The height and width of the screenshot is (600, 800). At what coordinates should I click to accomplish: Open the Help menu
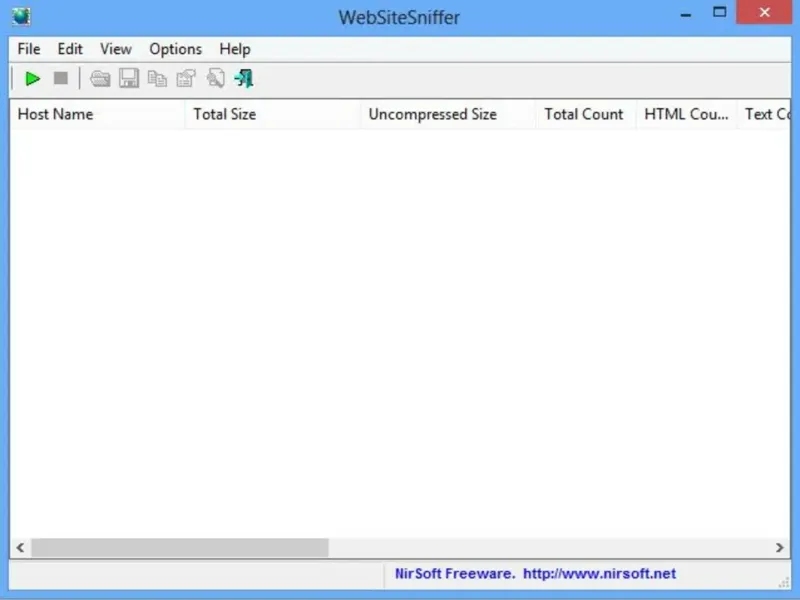[x=235, y=49]
